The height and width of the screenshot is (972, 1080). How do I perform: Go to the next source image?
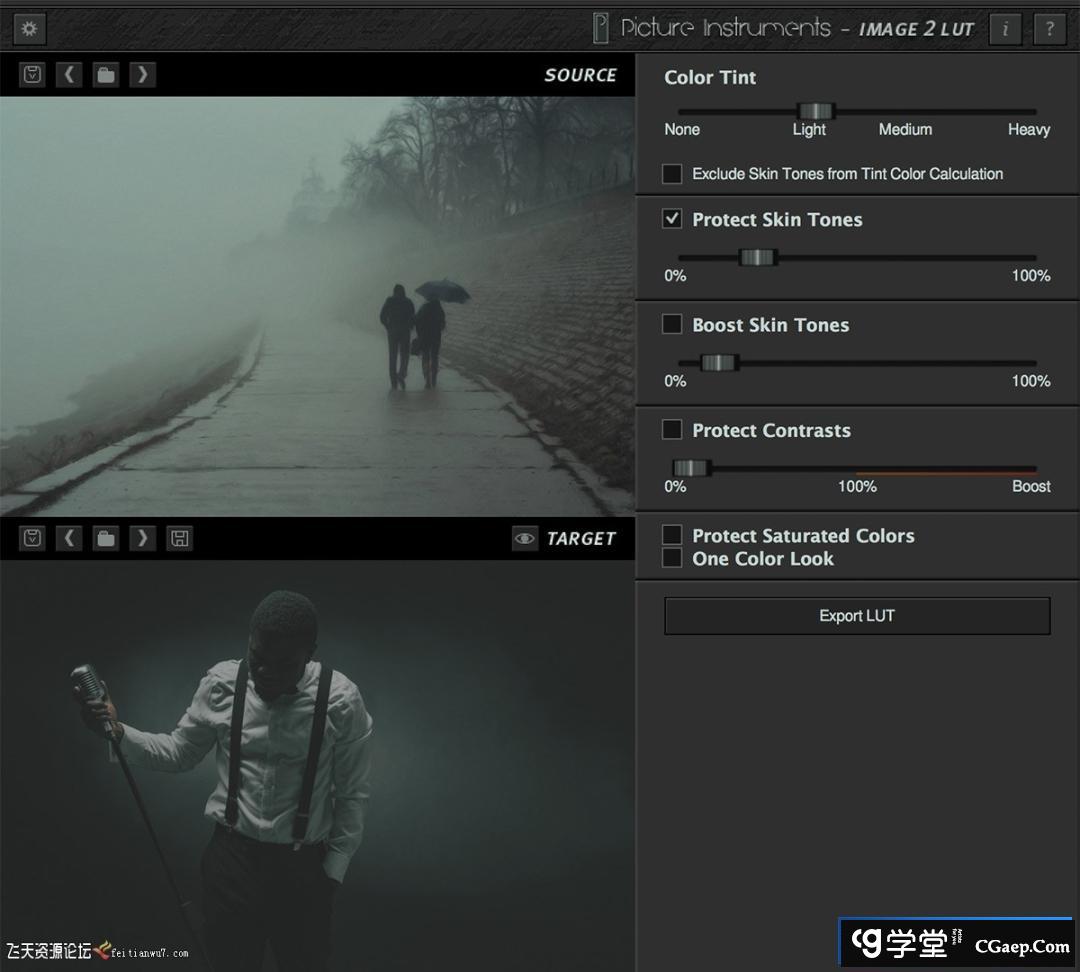(x=142, y=75)
